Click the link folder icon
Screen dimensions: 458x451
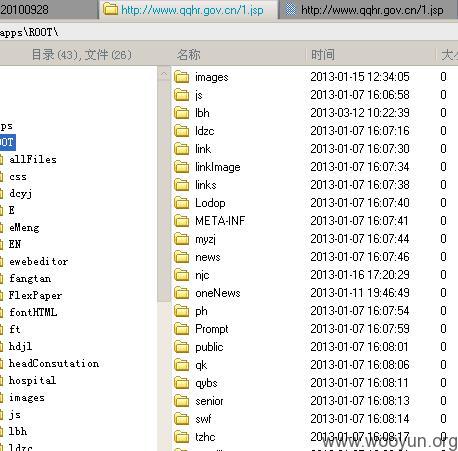[182, 149]
